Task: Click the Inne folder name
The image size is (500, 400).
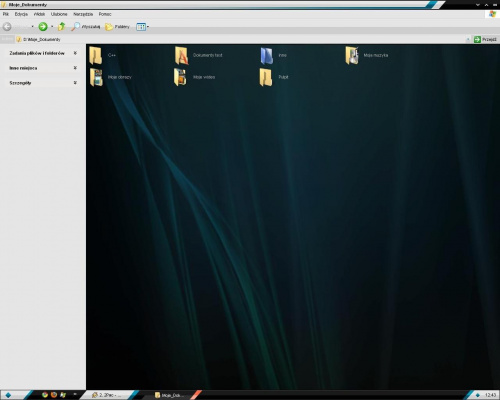Action: coord(283,55)
